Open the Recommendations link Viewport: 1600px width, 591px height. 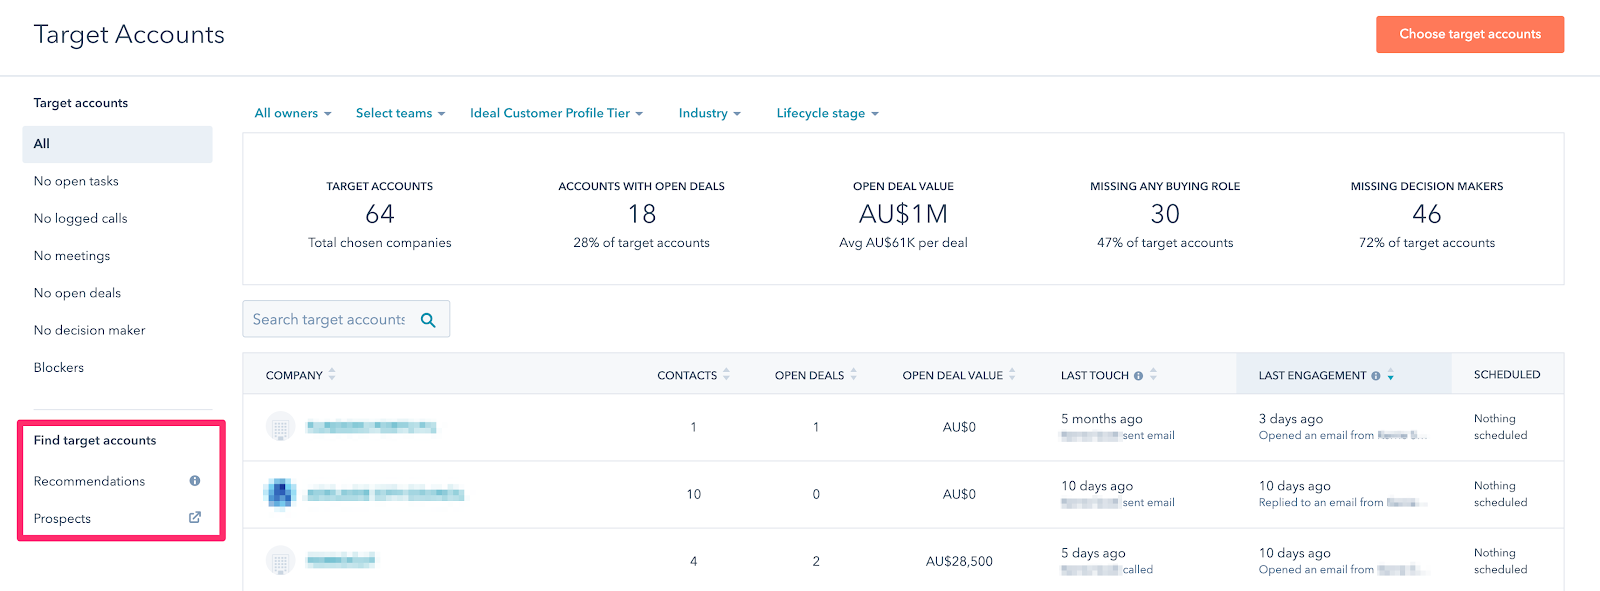coord(89,481)
